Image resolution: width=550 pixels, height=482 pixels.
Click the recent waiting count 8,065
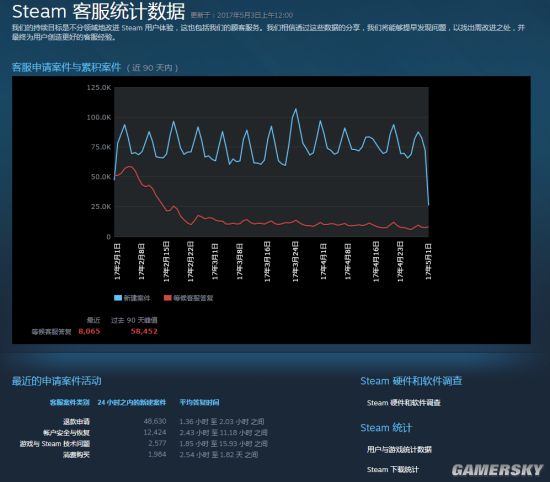tap(89, 331)
